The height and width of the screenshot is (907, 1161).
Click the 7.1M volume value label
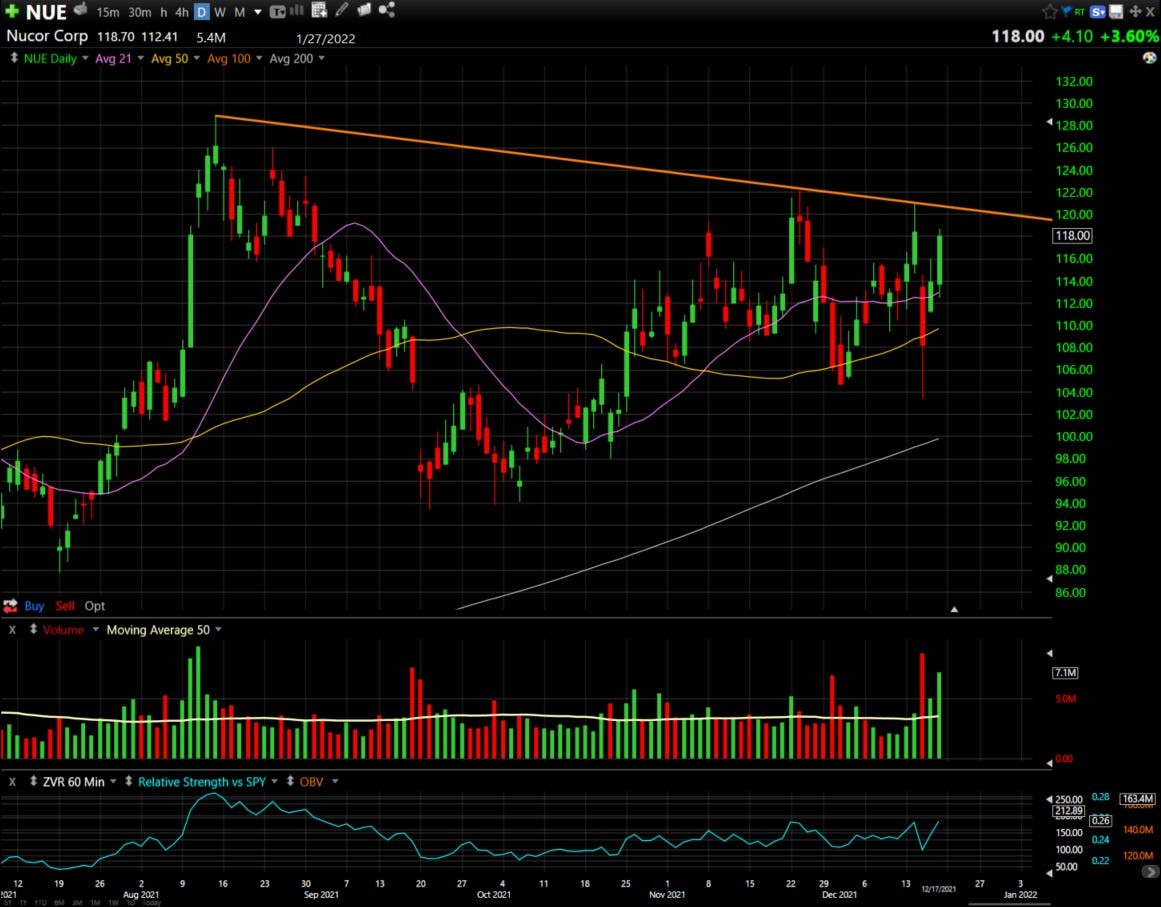1065,672
